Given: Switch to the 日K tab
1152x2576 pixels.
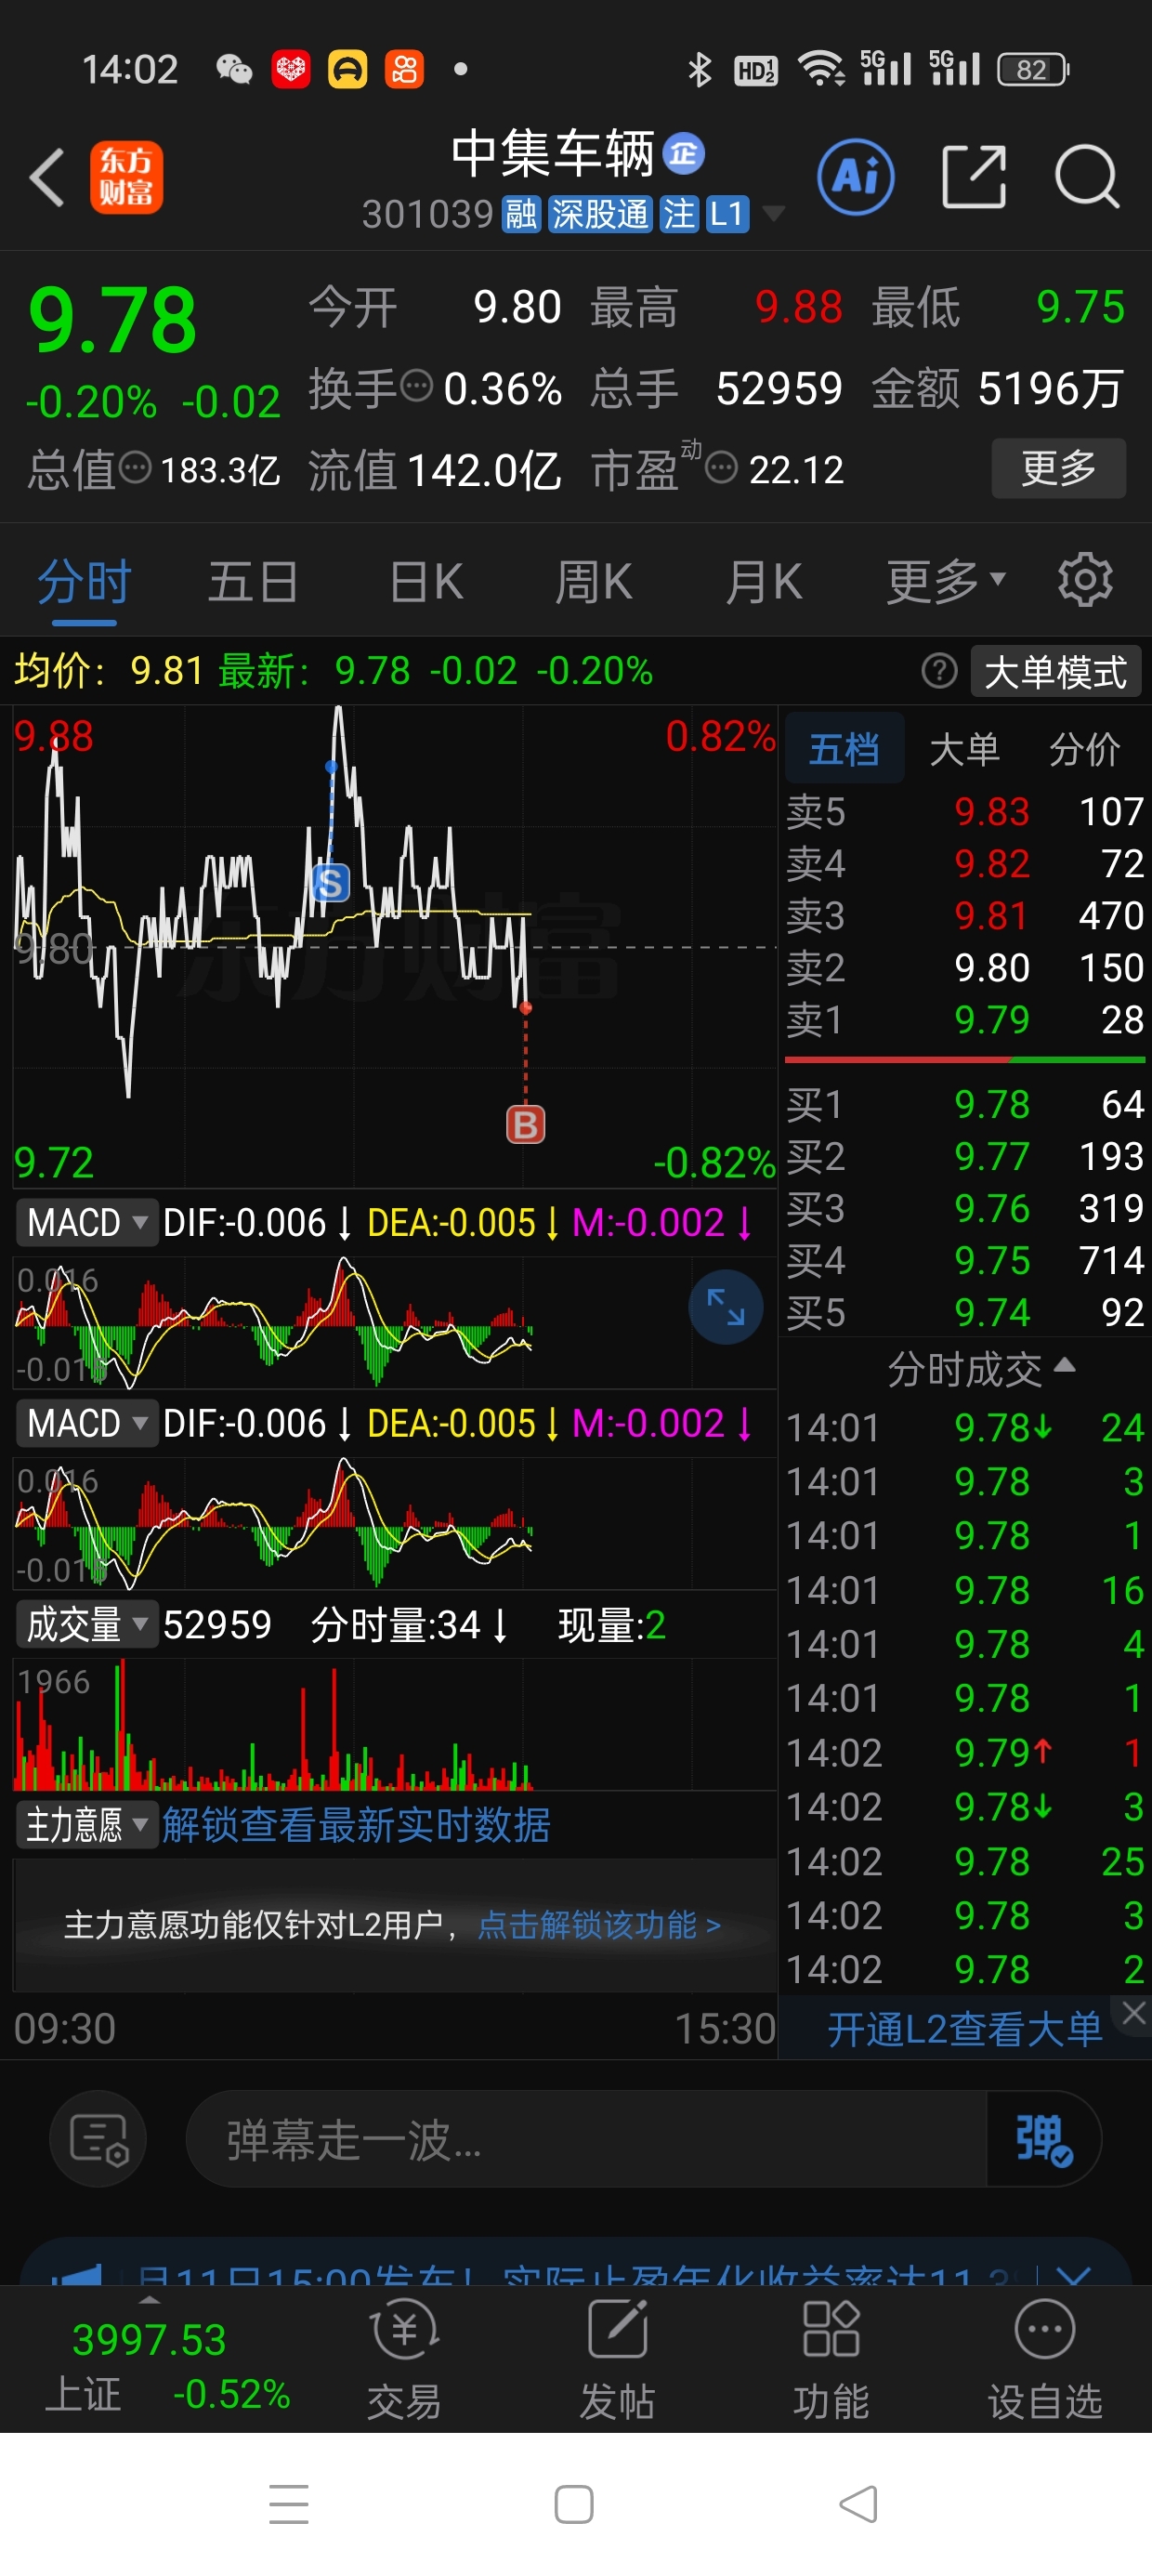Looking at the screenshot, I should (426, 581).
